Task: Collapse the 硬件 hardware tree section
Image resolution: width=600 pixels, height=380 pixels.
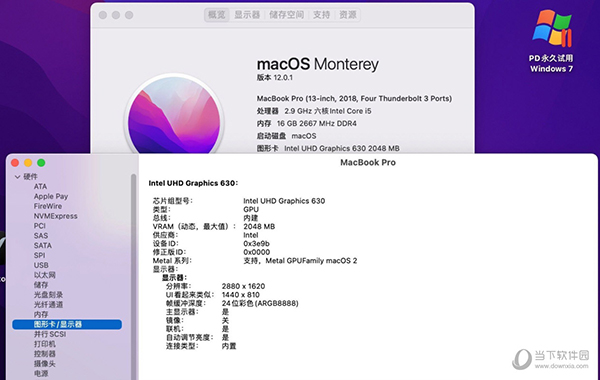Action: [17, 177]
